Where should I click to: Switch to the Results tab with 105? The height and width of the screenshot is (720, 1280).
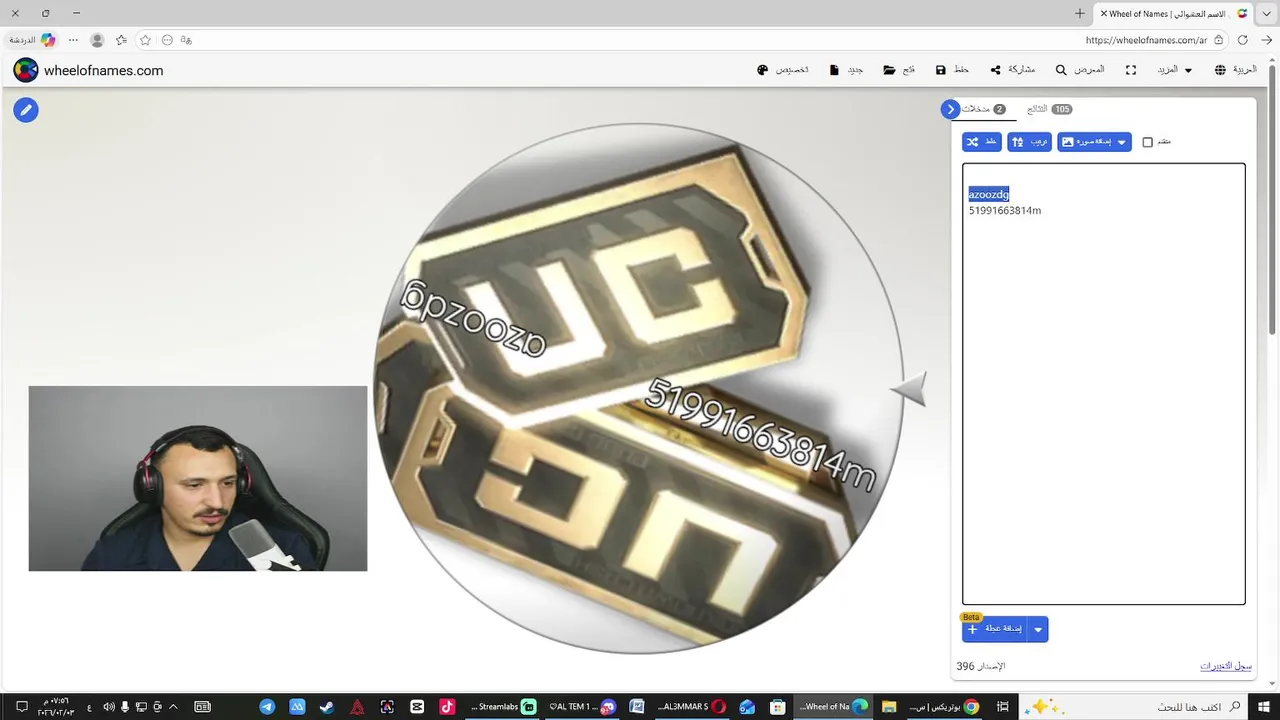click(x=1049, y=109)
